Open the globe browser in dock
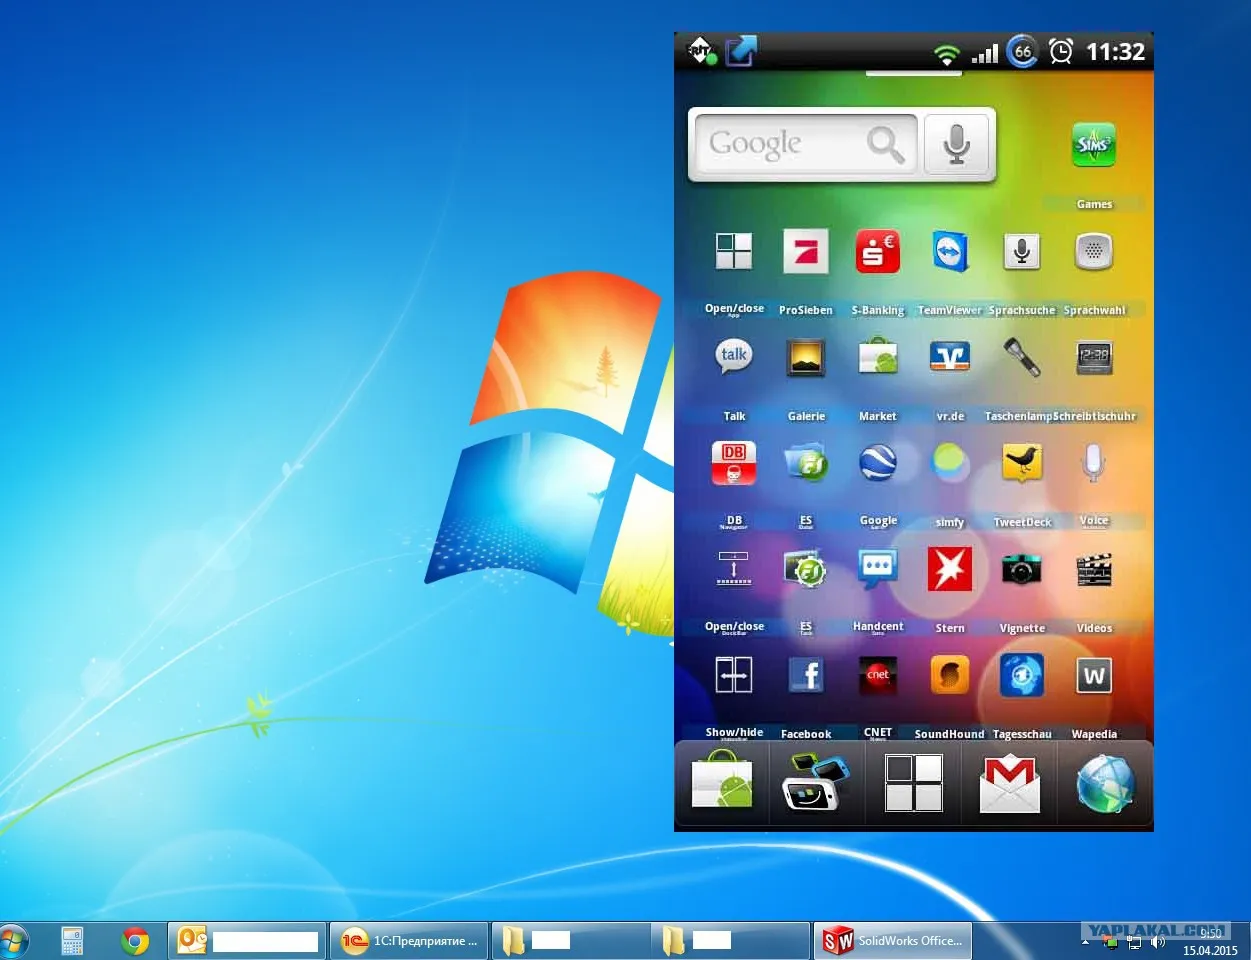The height and width of the screenshot is (960, 1251). [x=1106, y=785]
